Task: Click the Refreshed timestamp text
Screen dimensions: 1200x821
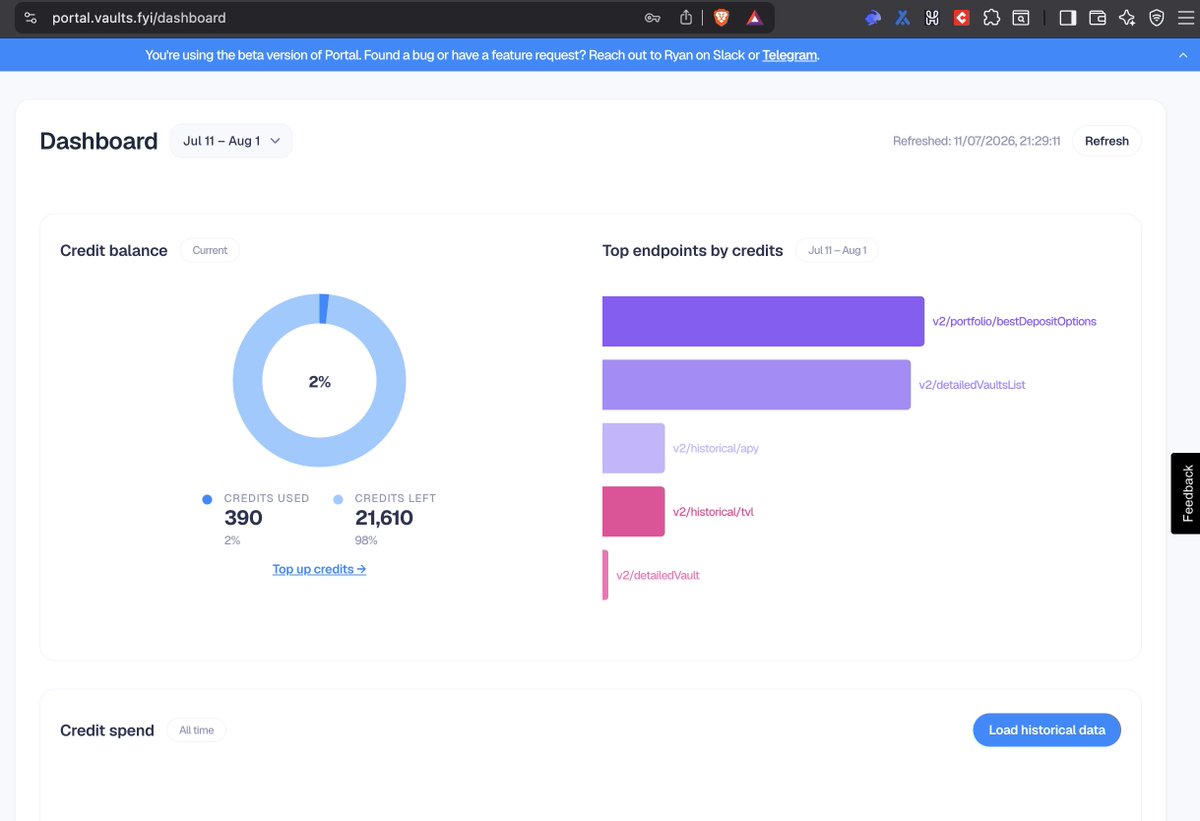Action: [x=977, y=141]
